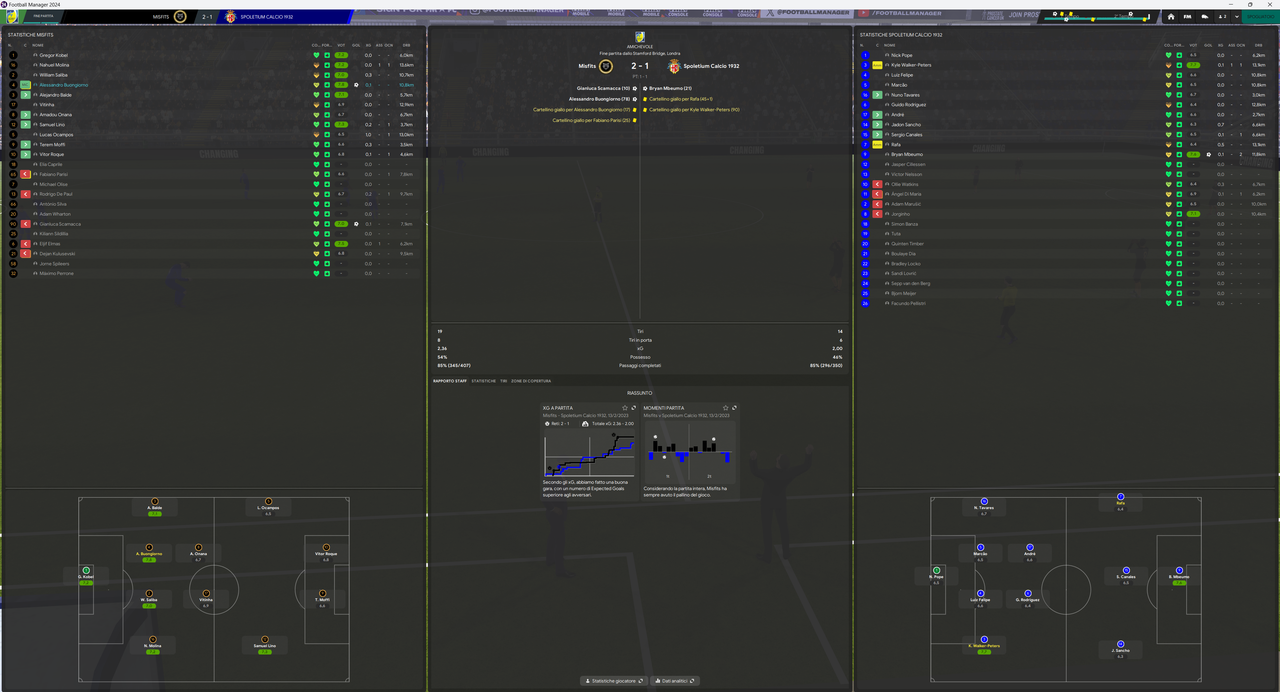The image size is (1280, 692).
Task: Click Jorginho's red substituted-off arrow
Action: (877, 214)
